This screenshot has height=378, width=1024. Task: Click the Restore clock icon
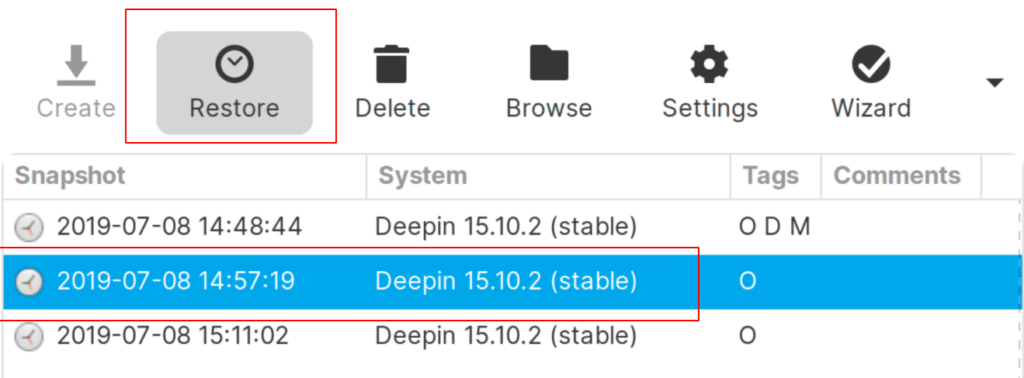click(x=234, y=65)
